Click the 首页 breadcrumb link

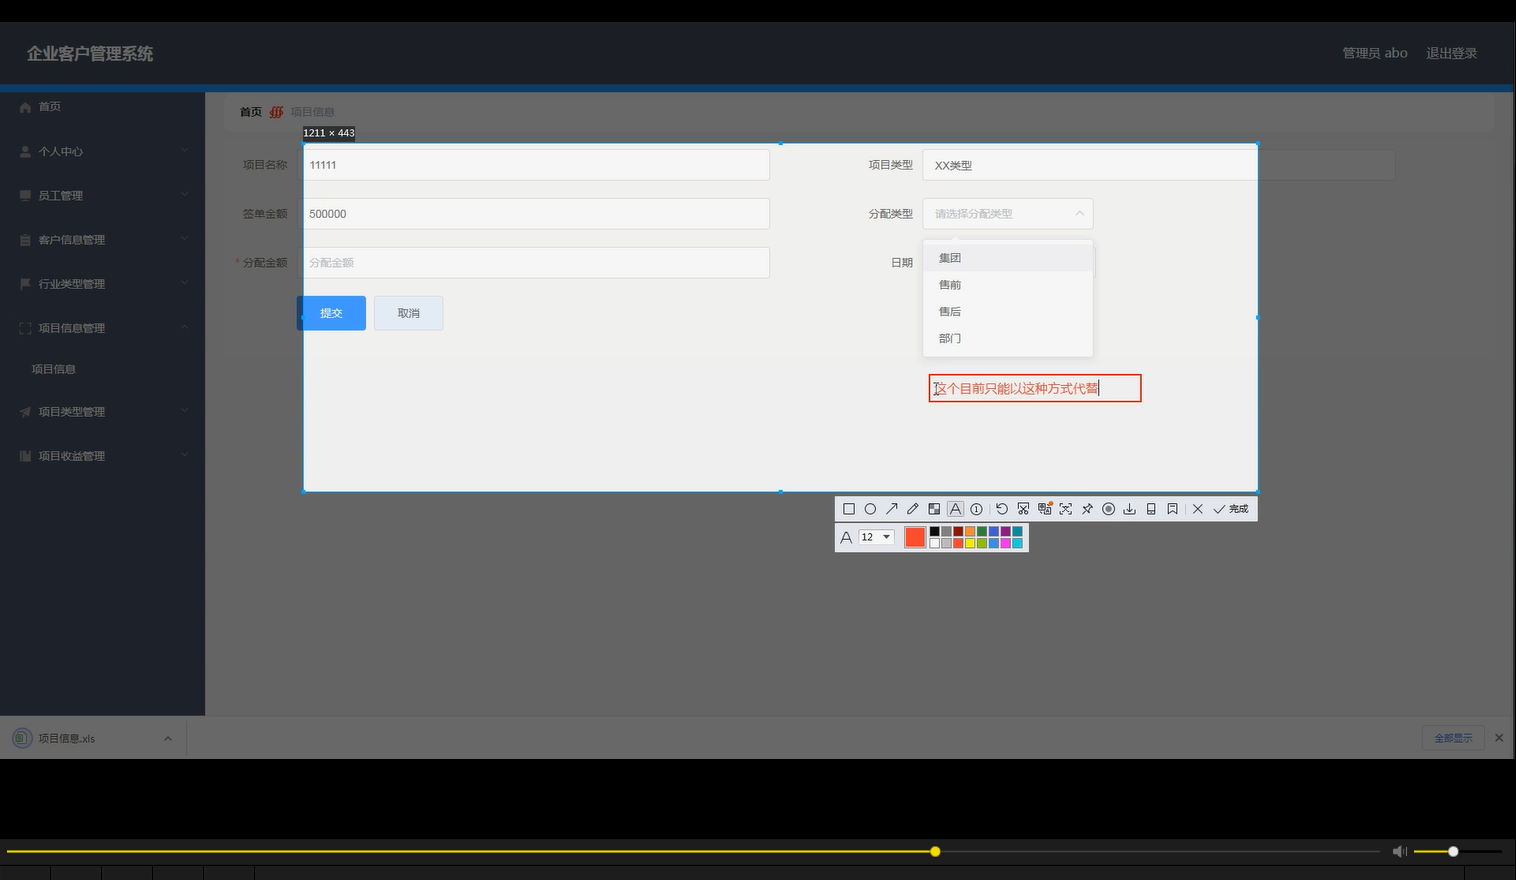(251, 112)
